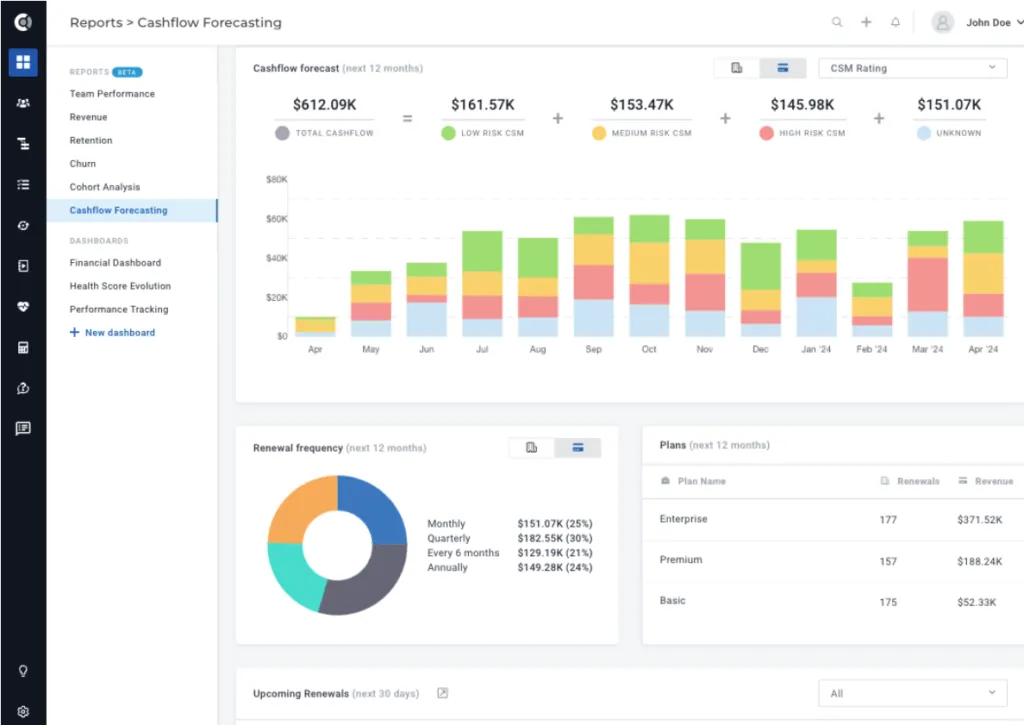Open the message feedback icon in left rail
1024x725 pixels.
coord(23,428)
